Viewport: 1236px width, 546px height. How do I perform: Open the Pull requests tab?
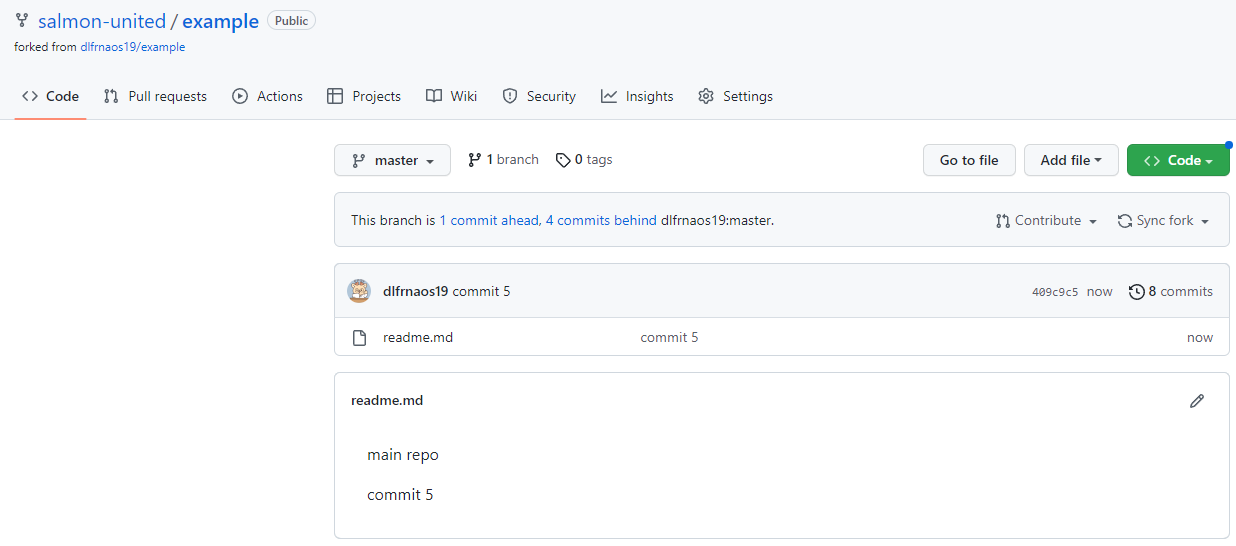(x=155, y=96)
